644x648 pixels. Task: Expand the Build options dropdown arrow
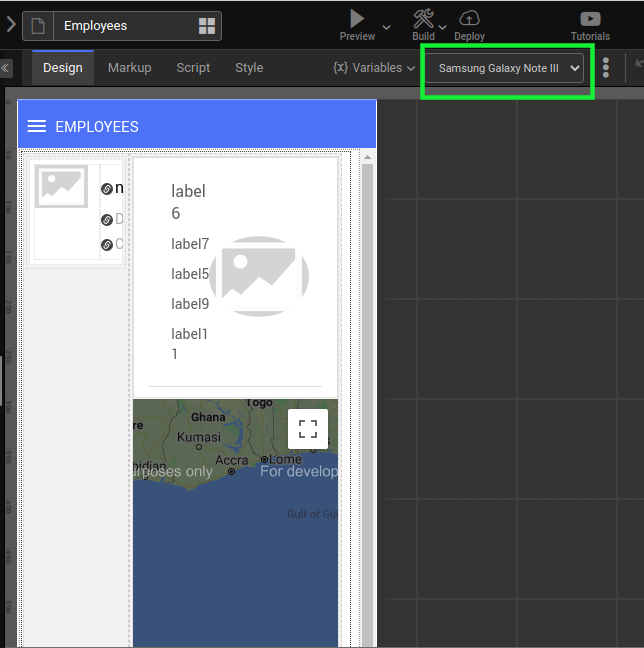[x=443, y=27]
